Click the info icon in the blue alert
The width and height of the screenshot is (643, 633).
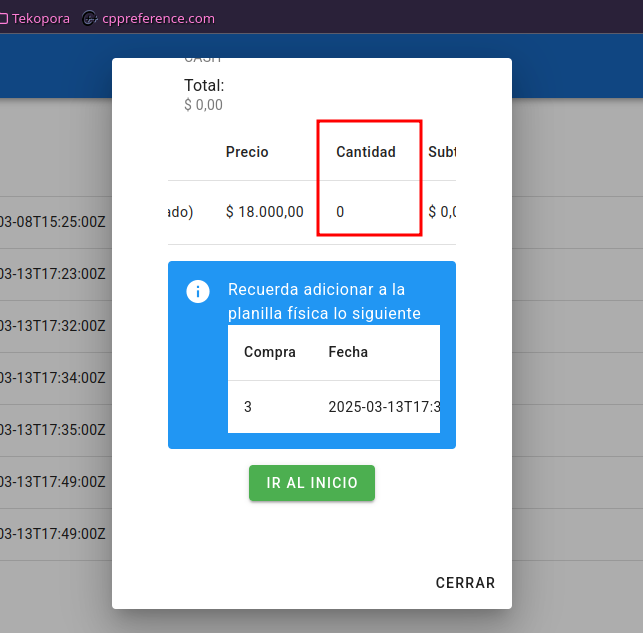(198, 291)
